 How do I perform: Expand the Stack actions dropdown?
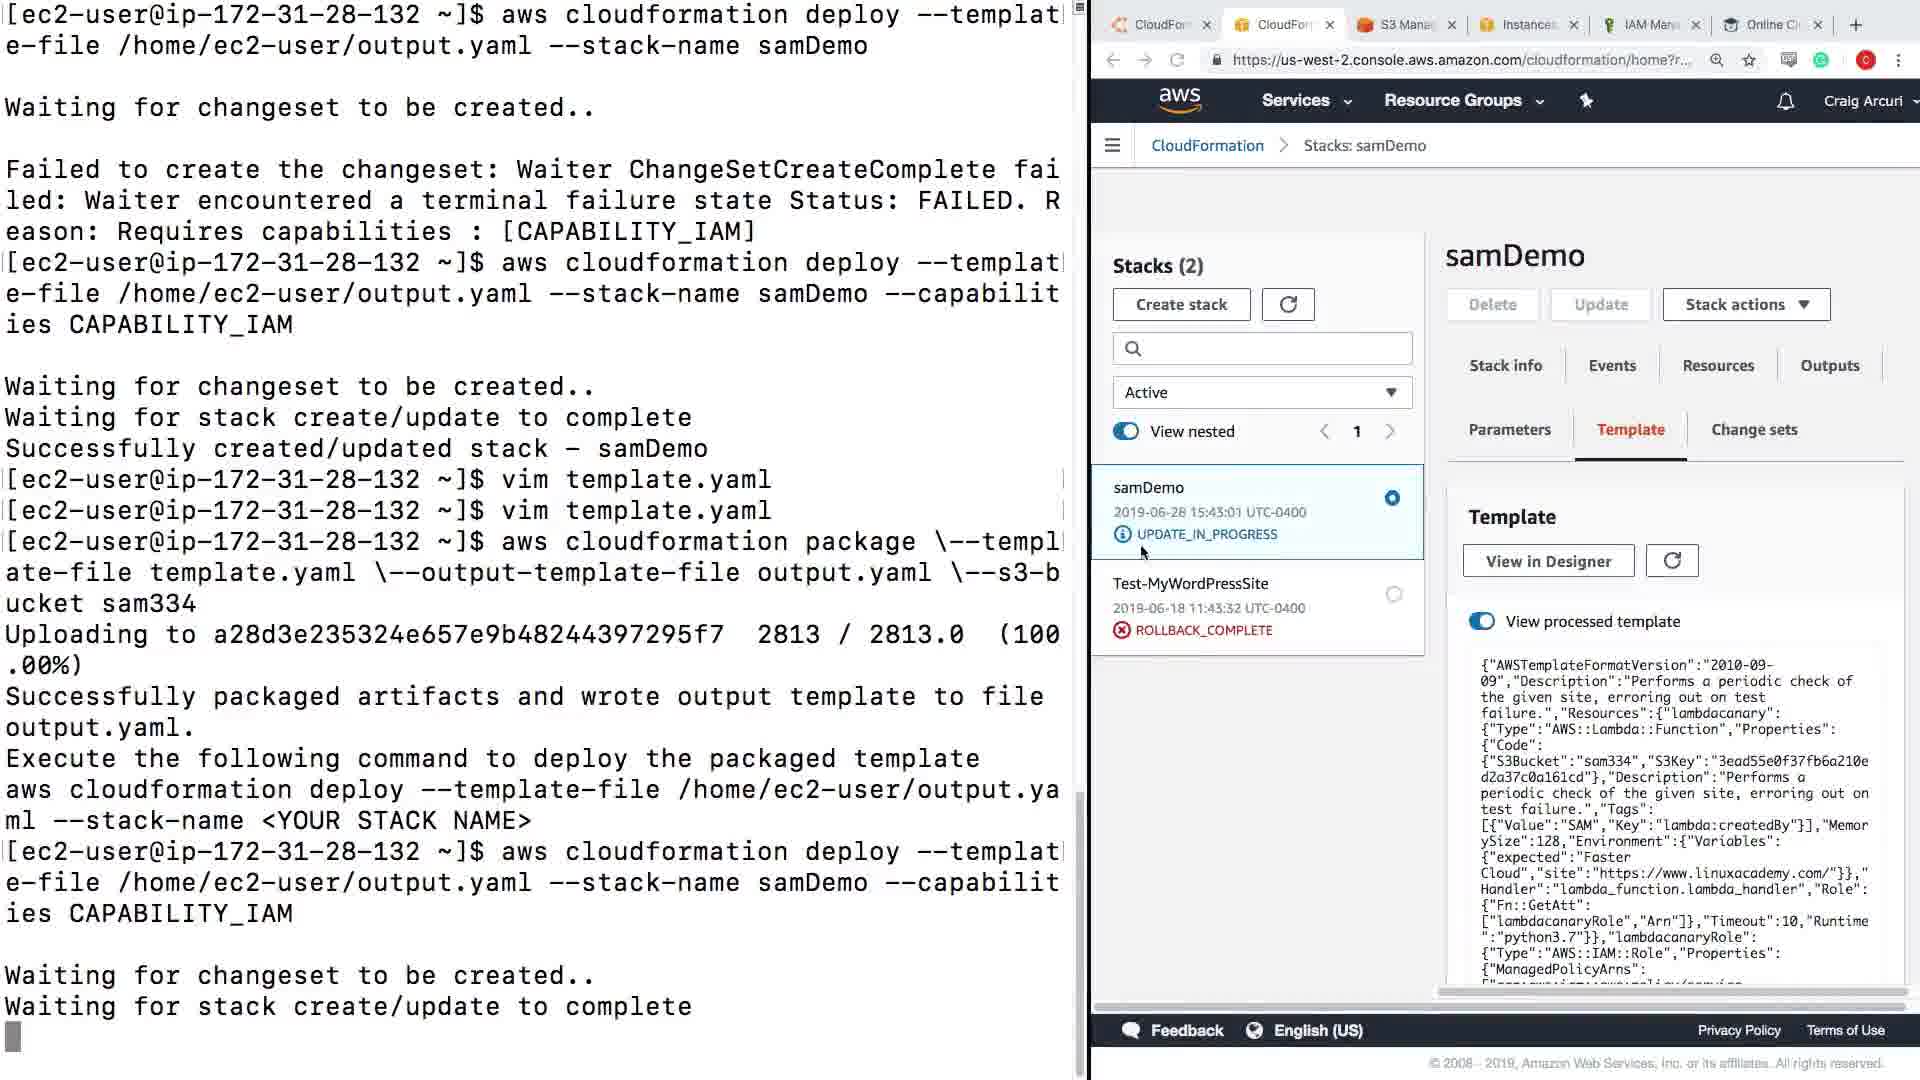(1746, 305)
